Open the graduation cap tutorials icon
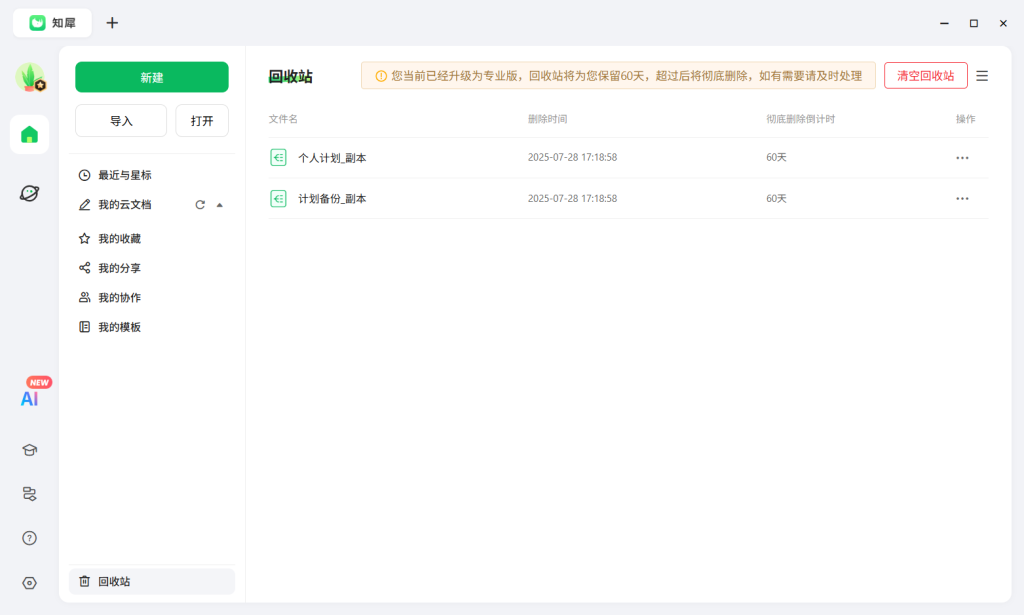 (29, 450)
